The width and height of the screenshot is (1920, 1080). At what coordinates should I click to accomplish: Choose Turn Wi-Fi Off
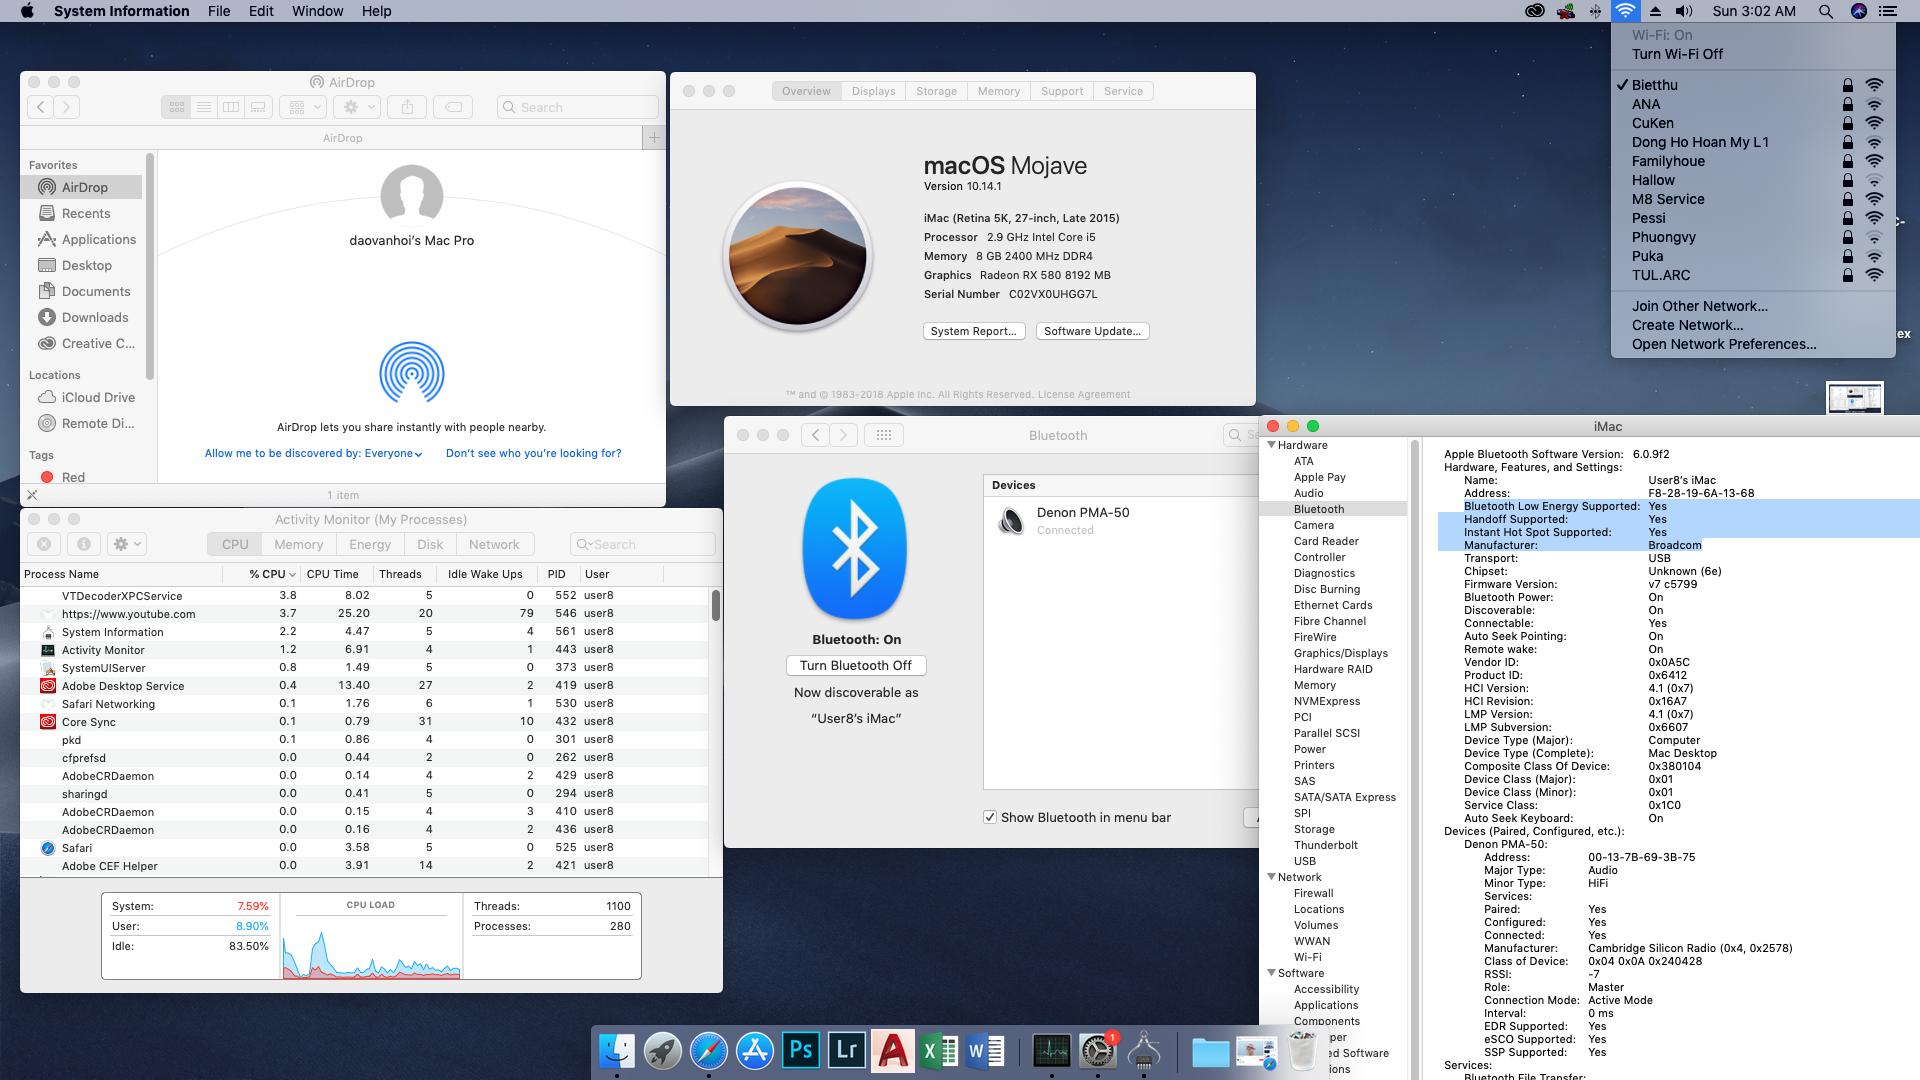[x=1753, y=54]
